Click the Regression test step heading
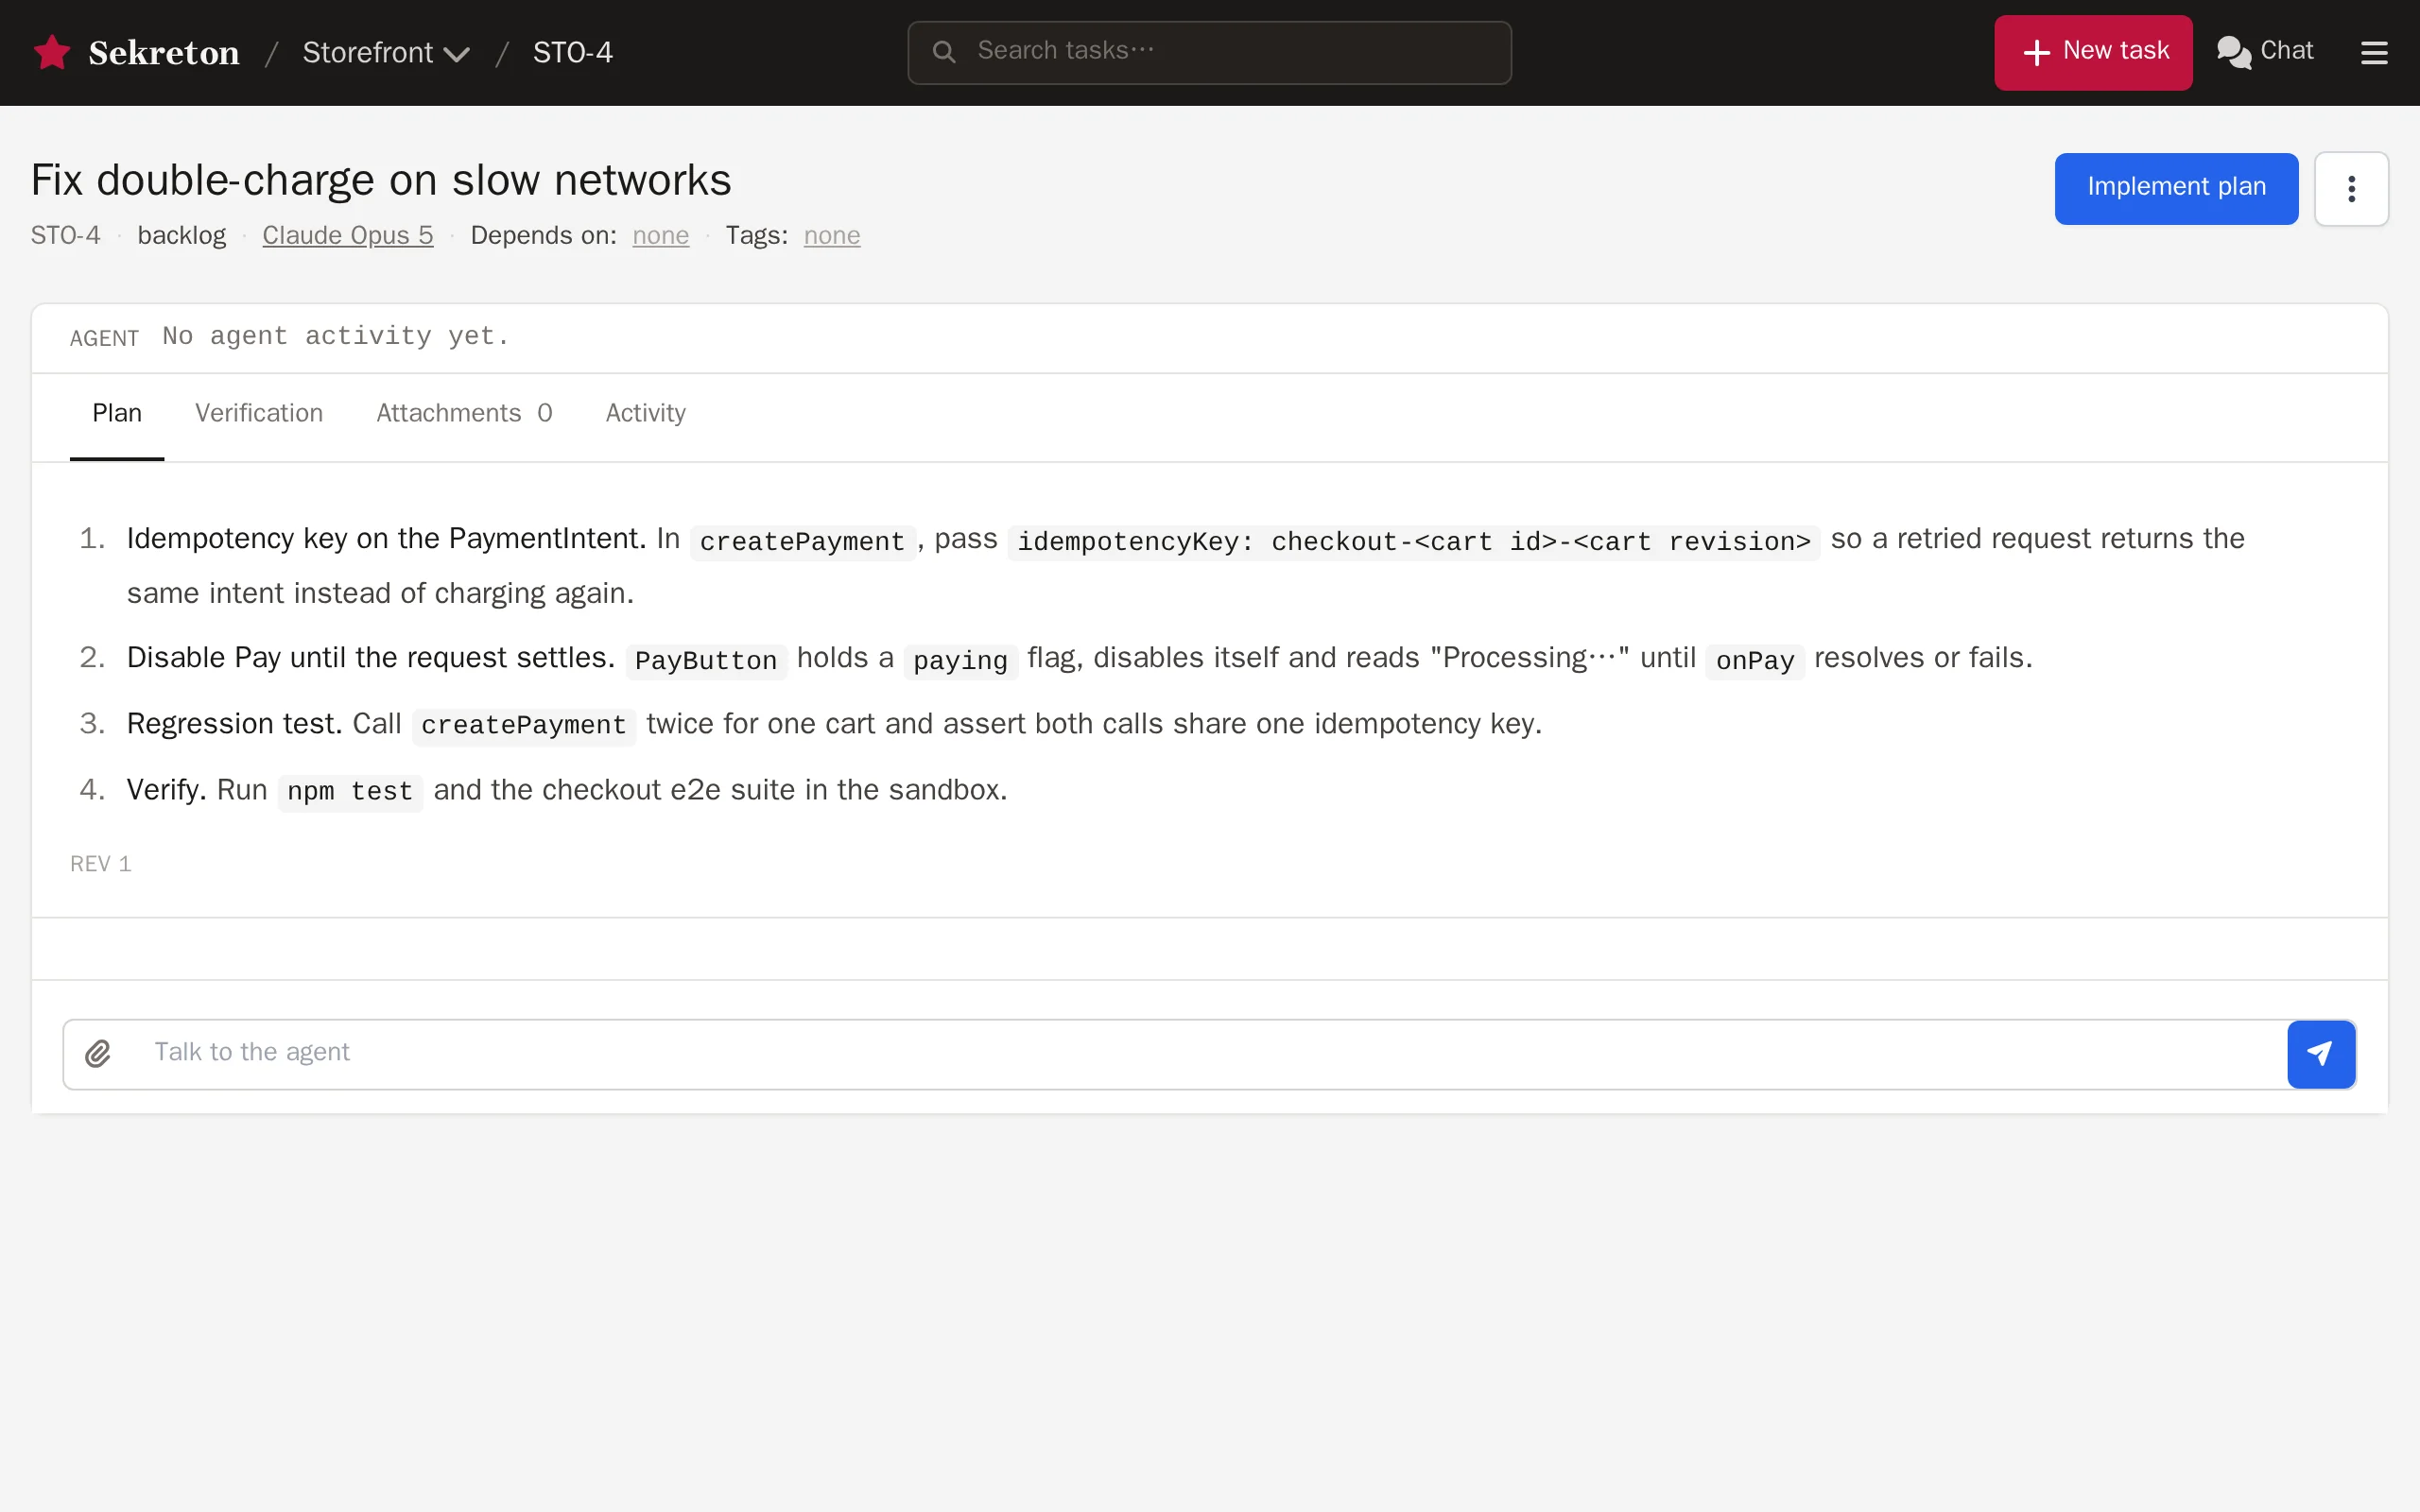 pos(235,723)
